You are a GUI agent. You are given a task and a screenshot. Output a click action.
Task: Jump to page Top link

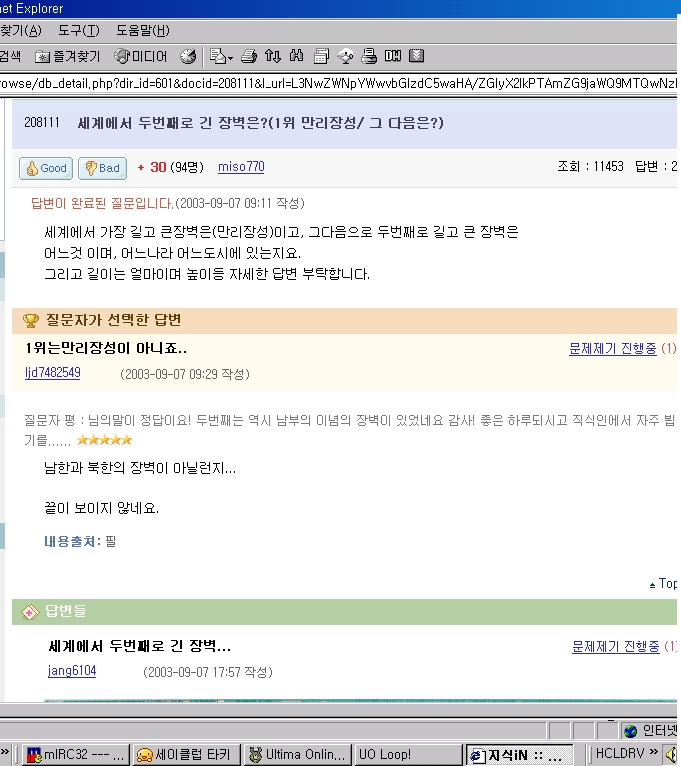coord(663,583)
